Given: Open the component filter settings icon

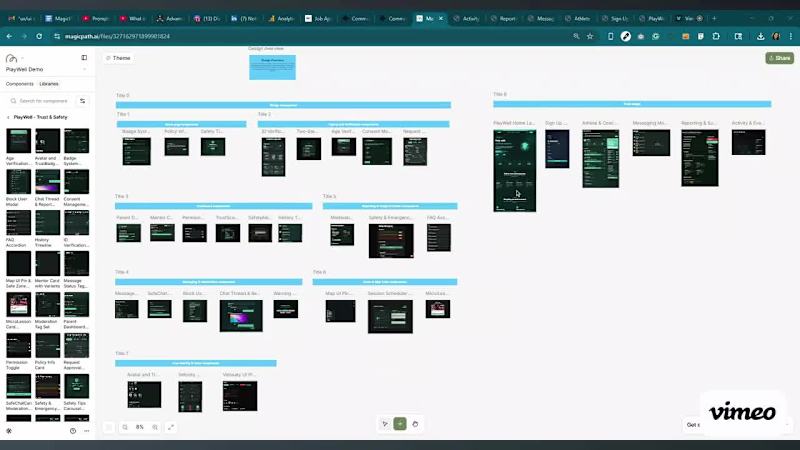Looking at the screenshot, I should [x=82, y=101].
